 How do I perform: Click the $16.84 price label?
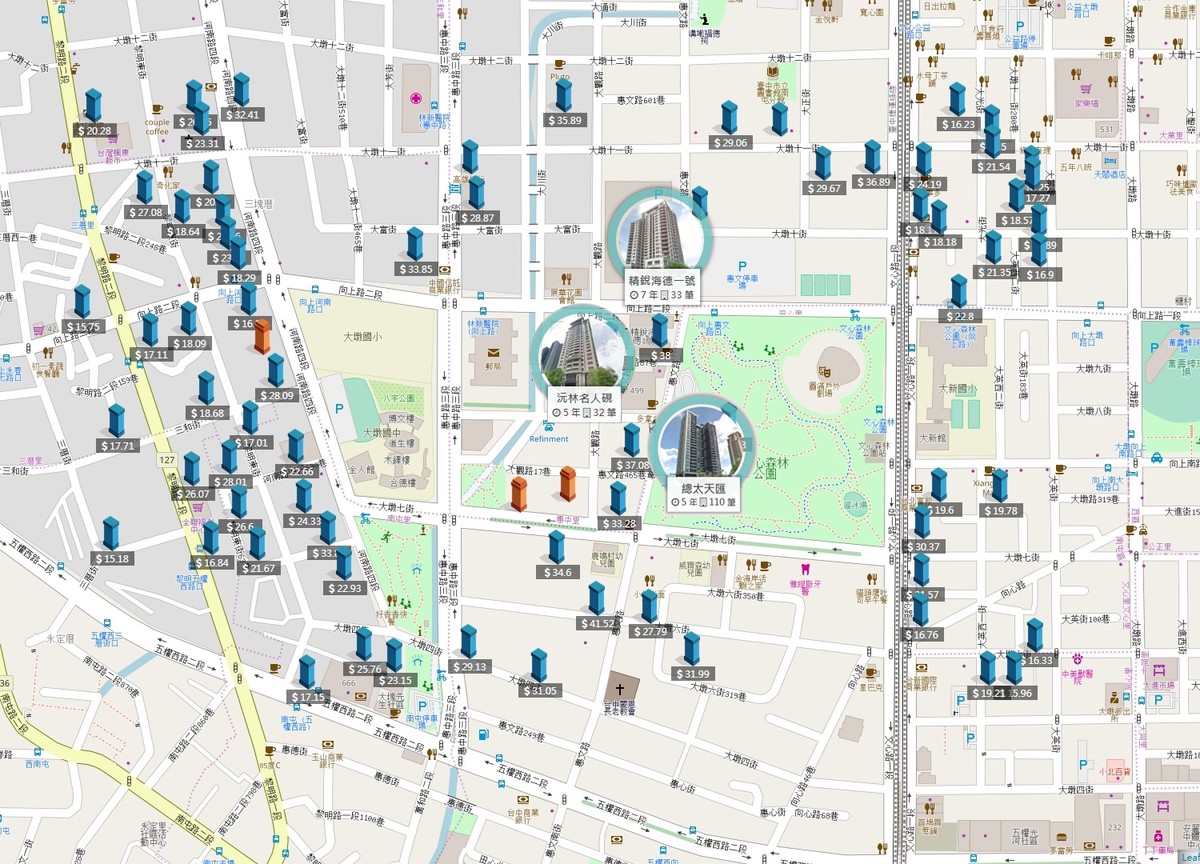click(211, 563)
